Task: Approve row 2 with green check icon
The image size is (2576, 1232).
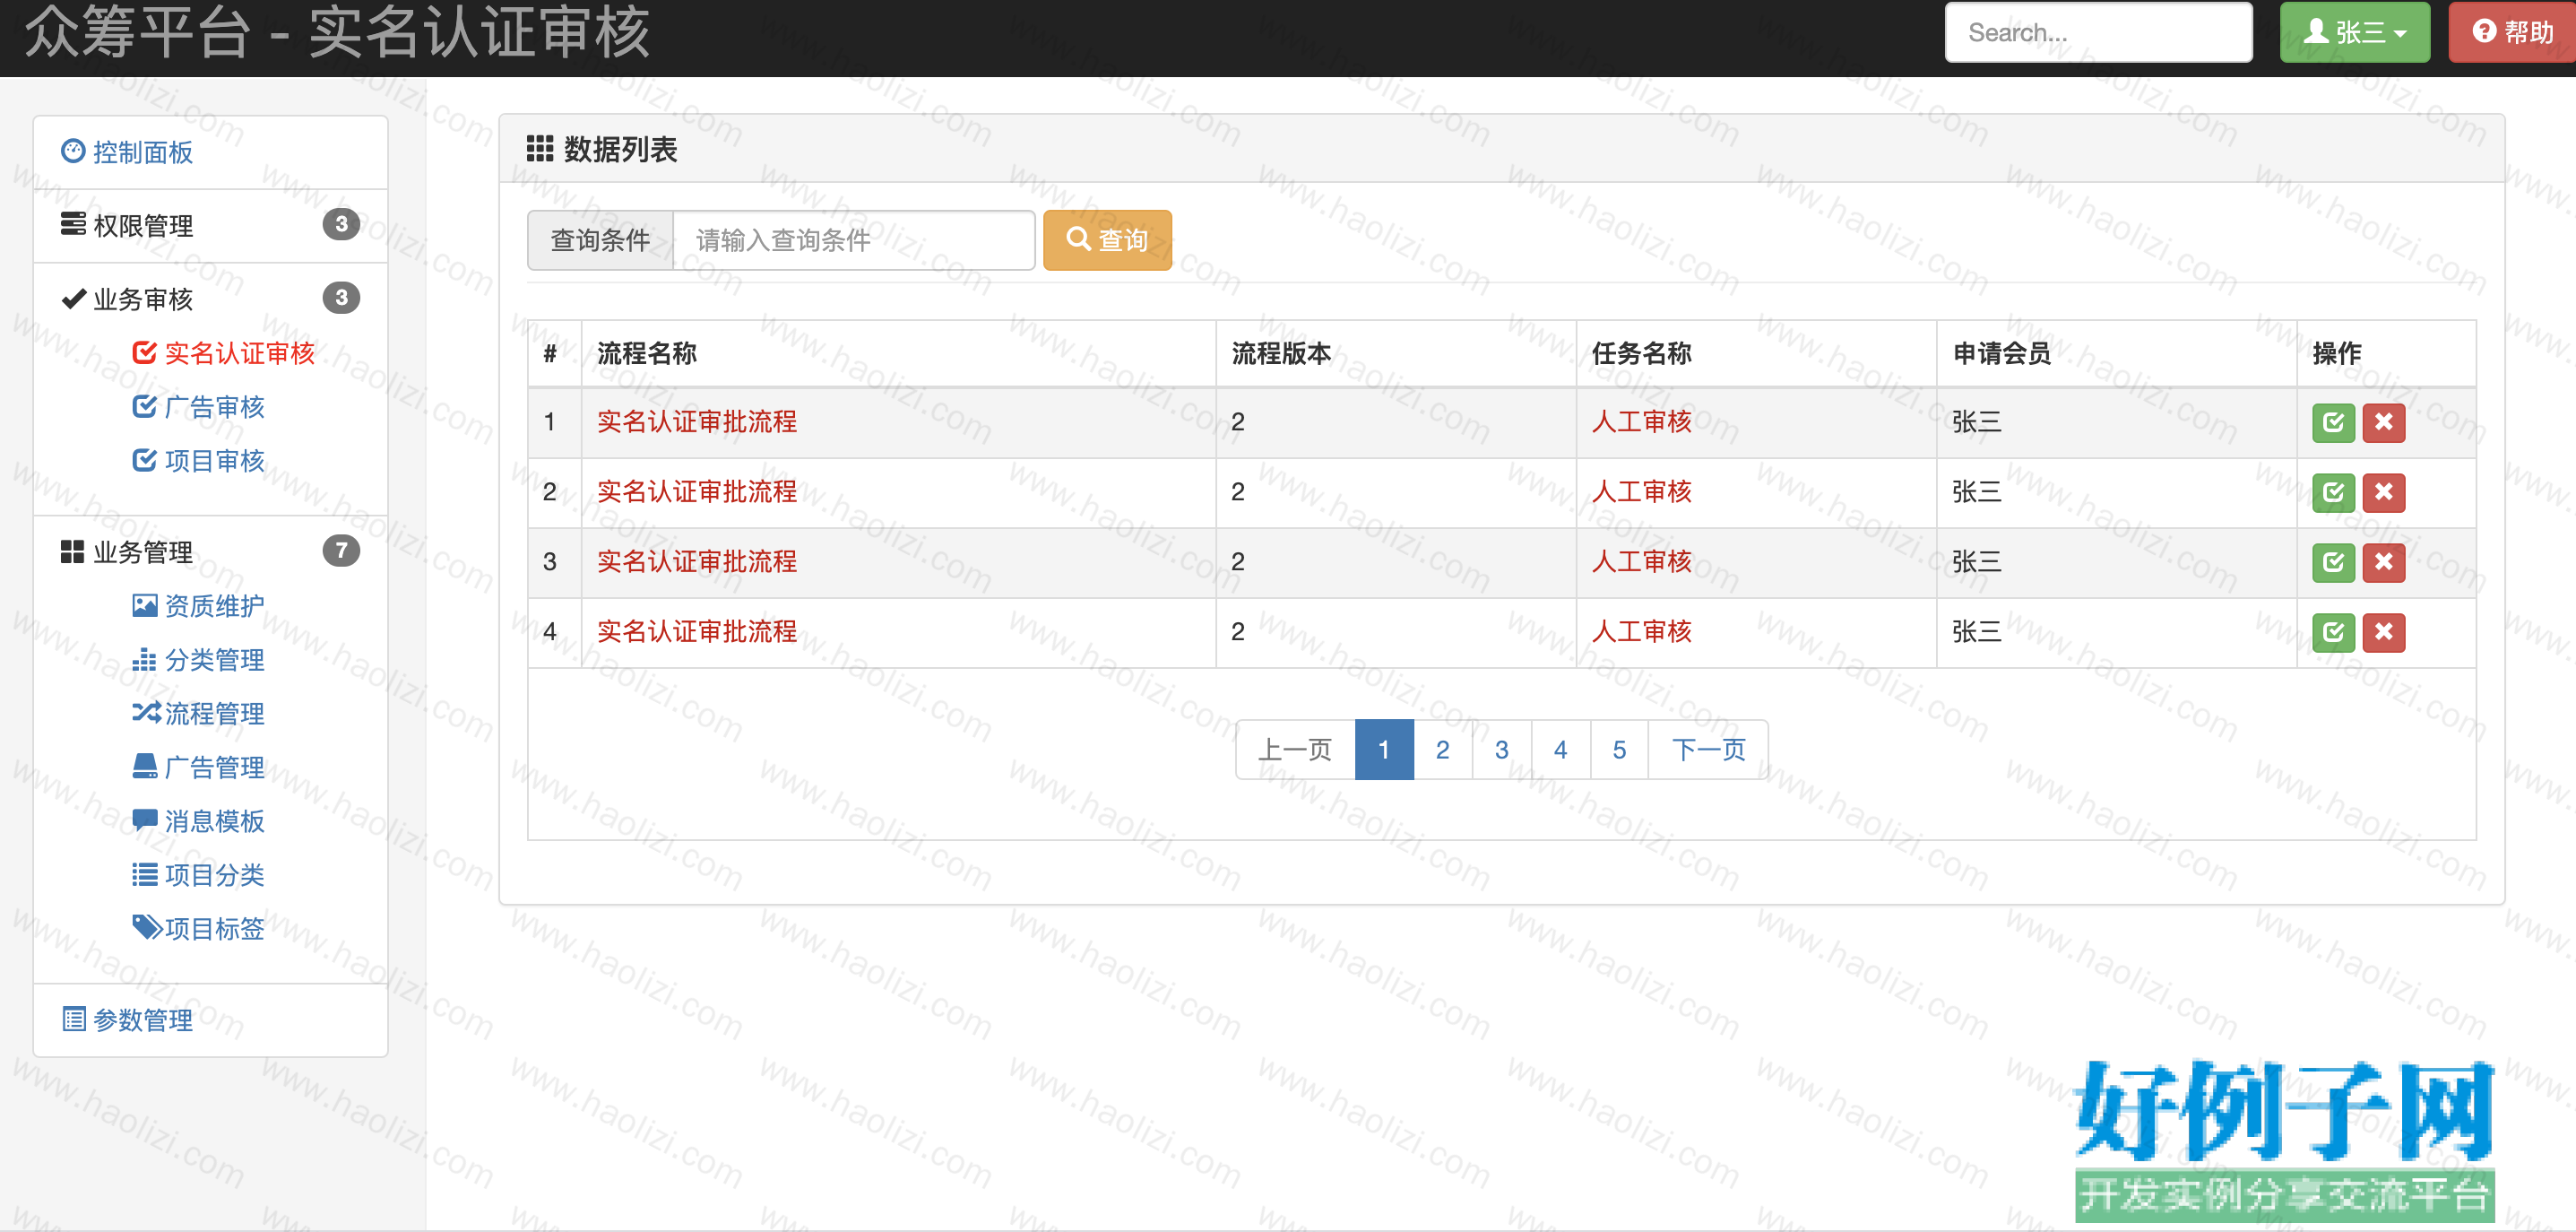Action: pos(2332,492)
